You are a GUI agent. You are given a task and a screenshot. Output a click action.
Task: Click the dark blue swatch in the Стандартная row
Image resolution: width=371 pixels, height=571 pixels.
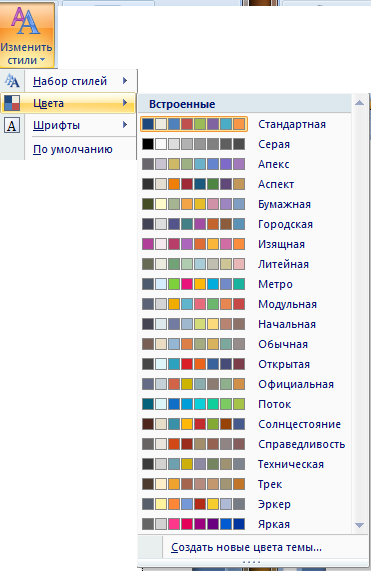coord(148,124)
